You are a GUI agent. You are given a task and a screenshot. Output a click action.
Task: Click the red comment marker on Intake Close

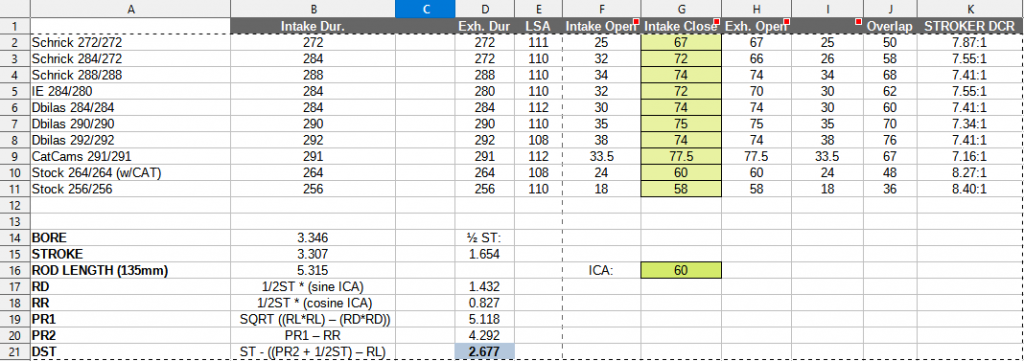716,22
